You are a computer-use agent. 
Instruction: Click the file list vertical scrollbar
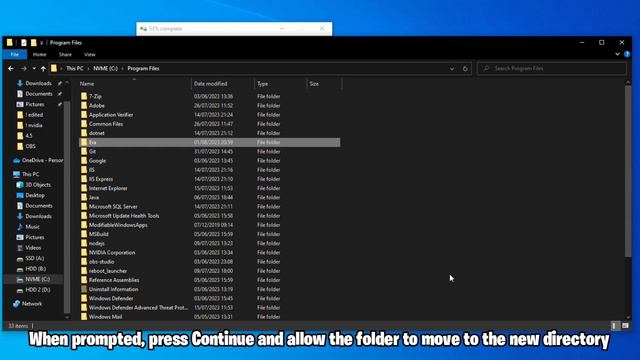[x=628, y=171]
